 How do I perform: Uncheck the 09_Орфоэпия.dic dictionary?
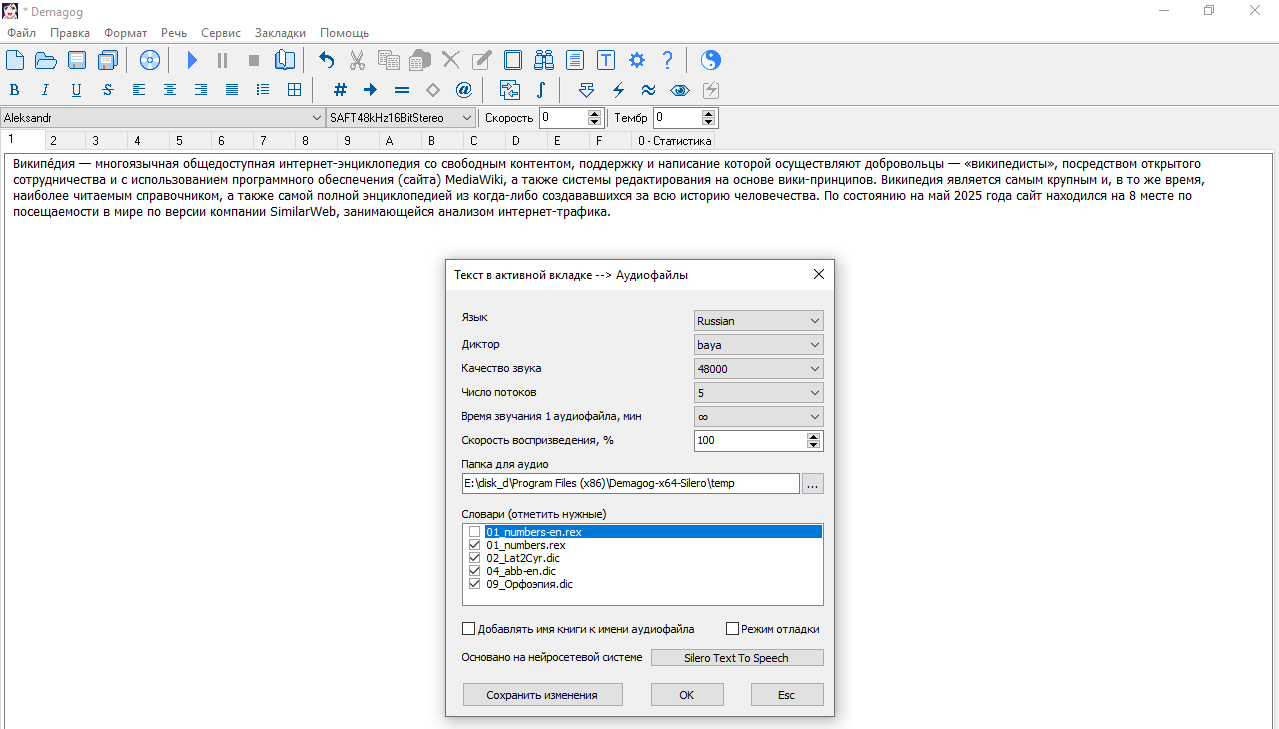tap(474, 584)
